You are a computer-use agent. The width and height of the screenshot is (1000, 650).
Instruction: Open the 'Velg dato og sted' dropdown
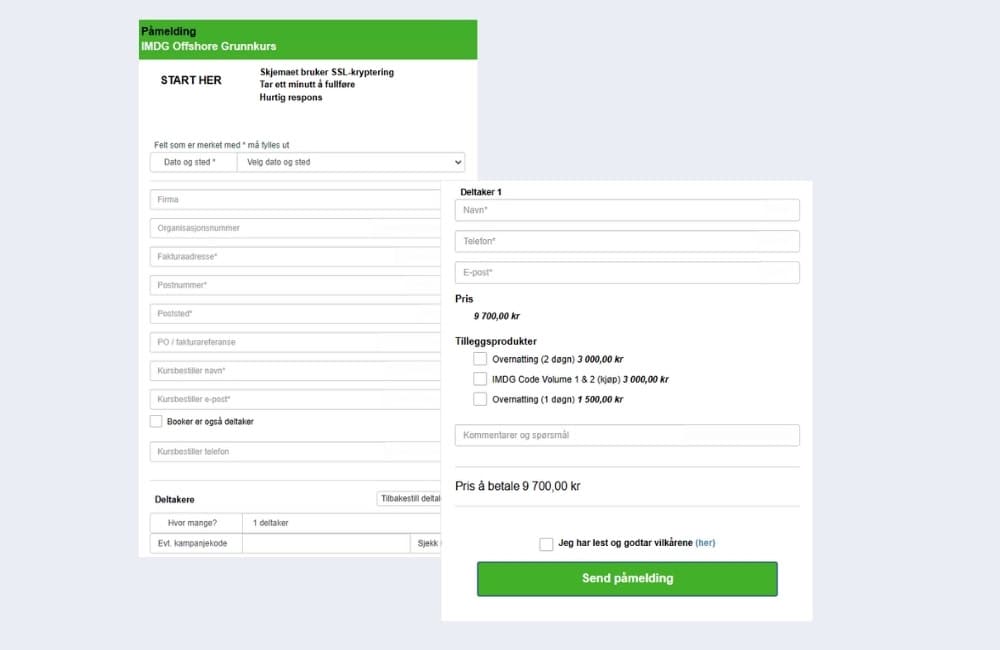coord(350,162)
